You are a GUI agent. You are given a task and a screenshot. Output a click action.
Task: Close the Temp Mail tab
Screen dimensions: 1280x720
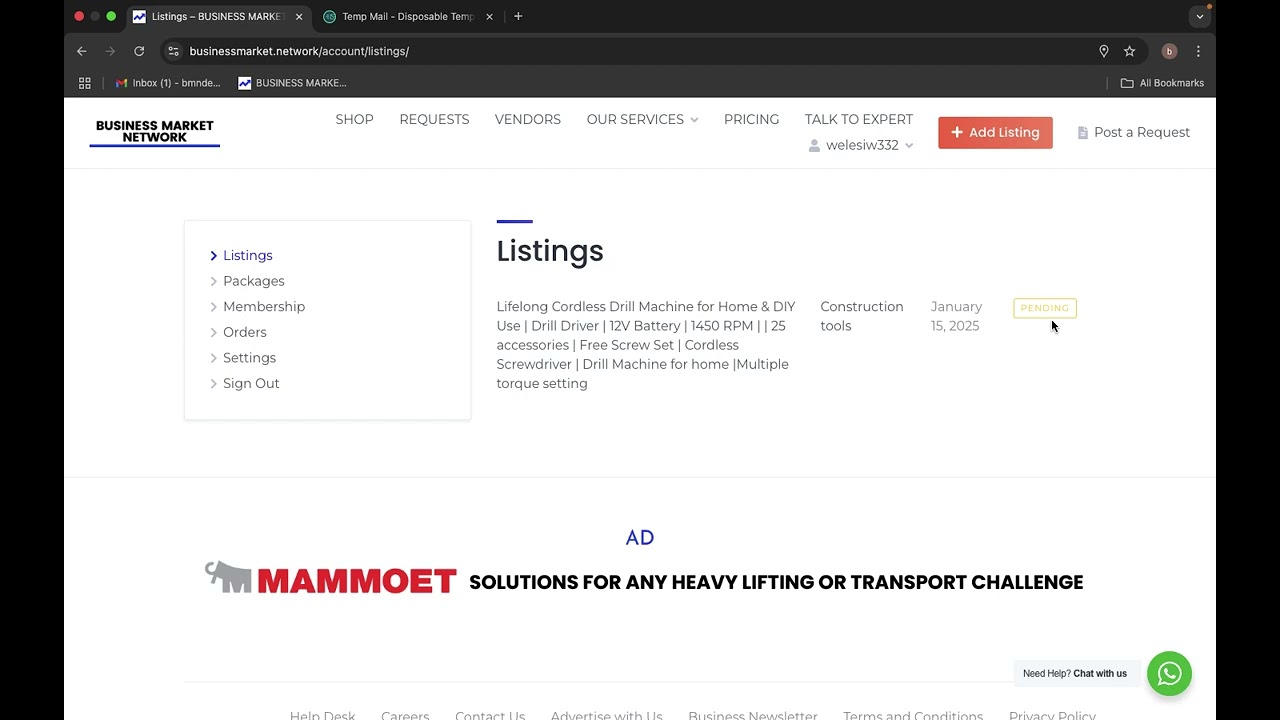pos(489,16)
